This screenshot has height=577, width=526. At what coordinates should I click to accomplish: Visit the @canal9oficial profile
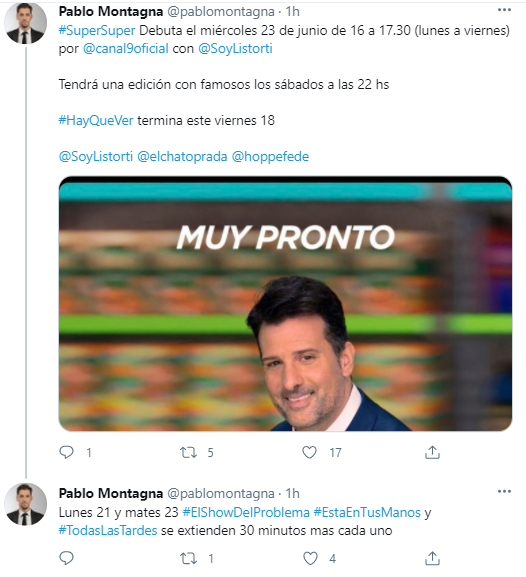point(126,49)
